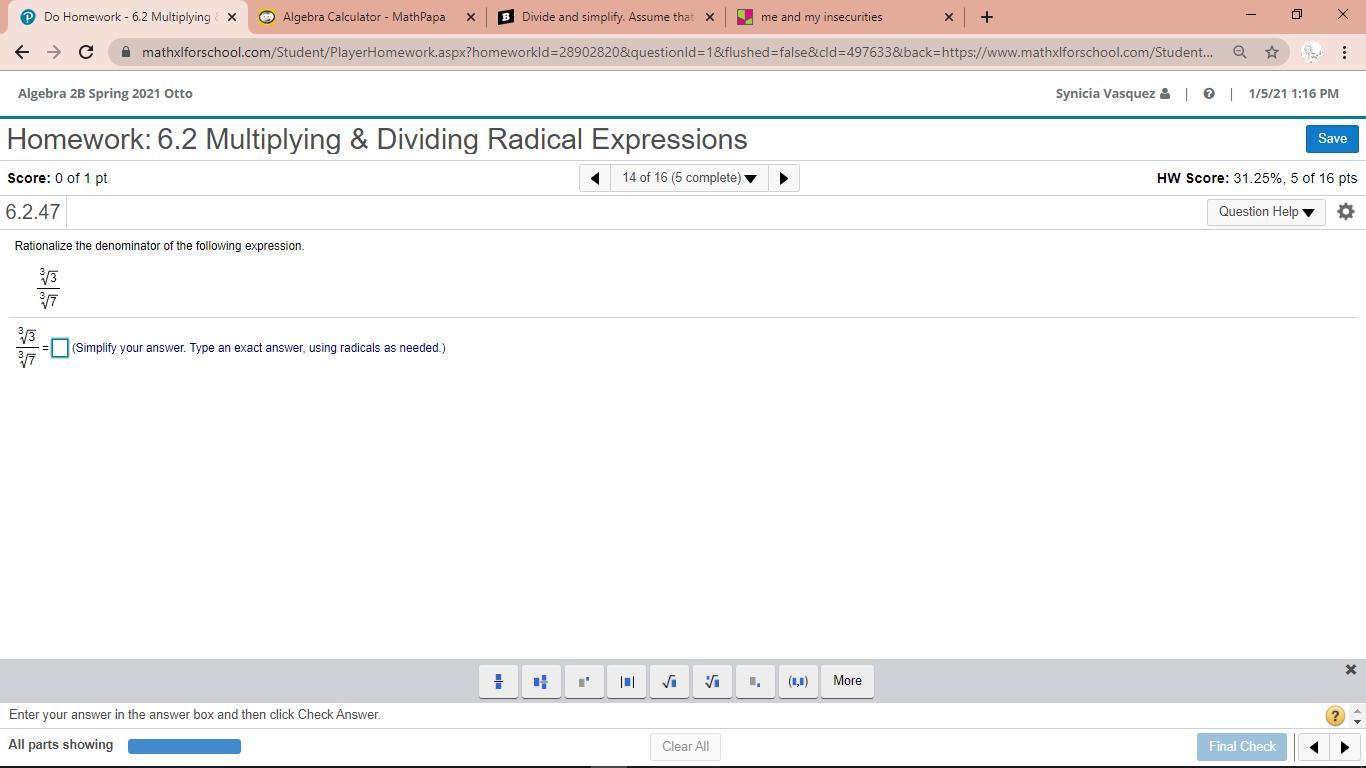Insert a square root template
Image resolution: width=1366 pixels, height=768 pixels.
(x=669, y=681)
